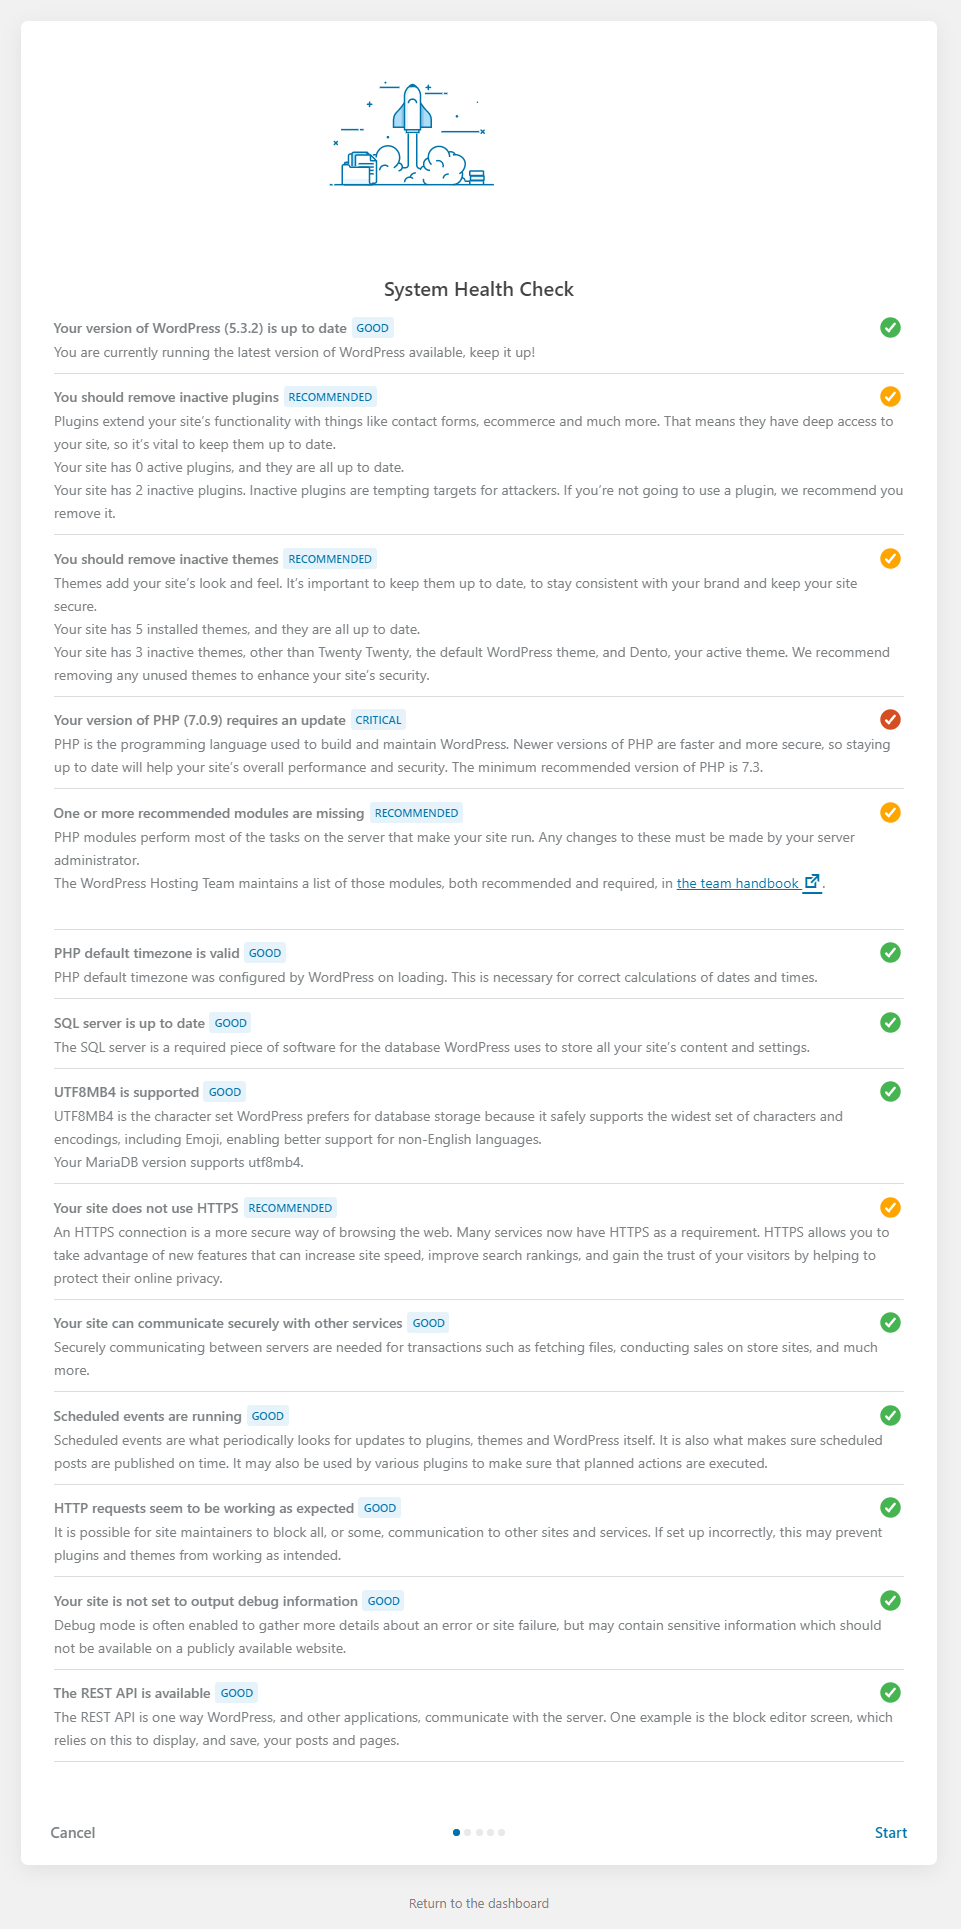The width and height of the screenshot is (961, 1929).
Task: Click the orange check icon for inactive themes
Action: [x=890, y=558]
